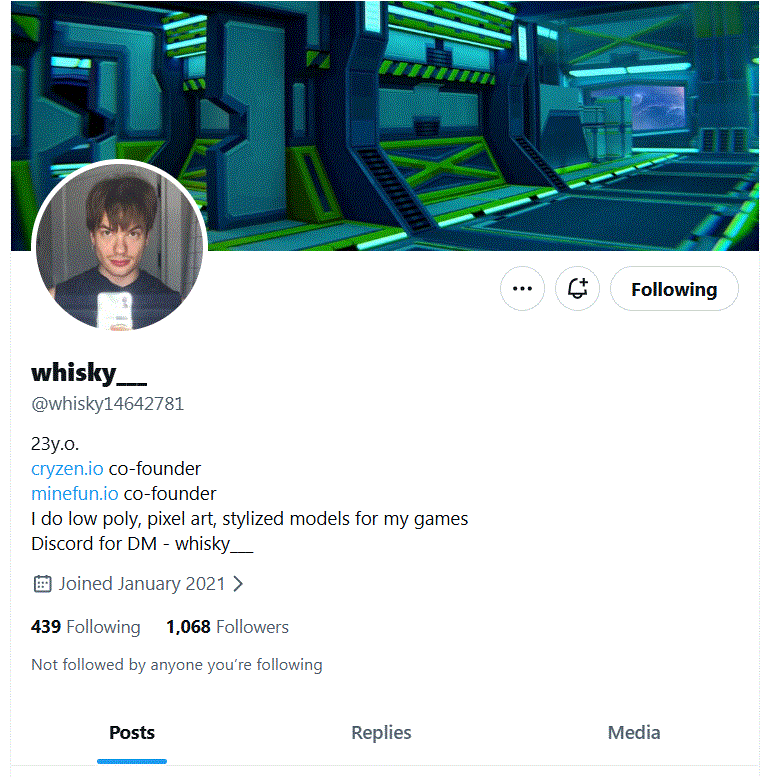775x777 pixels.
Task: Turn on post notifications bell icon
Action: coord(577,288)
